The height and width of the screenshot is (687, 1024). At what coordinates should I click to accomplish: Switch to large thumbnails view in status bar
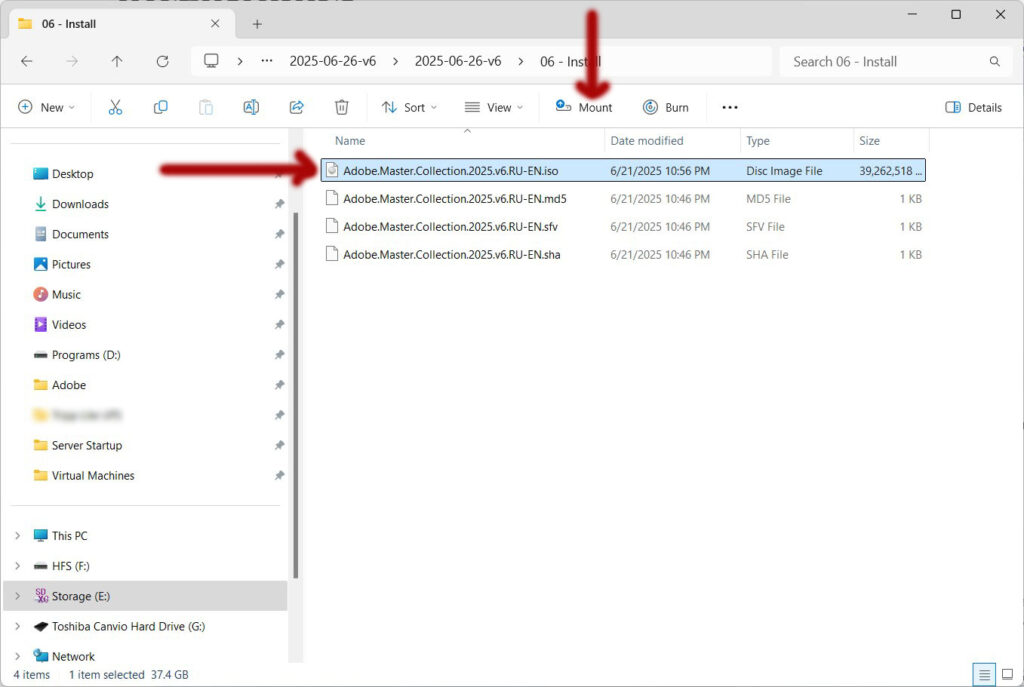click(x=1005, y=674)
